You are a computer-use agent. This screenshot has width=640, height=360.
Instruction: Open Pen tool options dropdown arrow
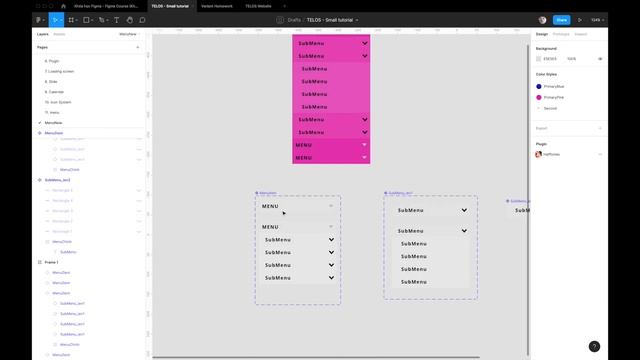[x=107, y=20]
